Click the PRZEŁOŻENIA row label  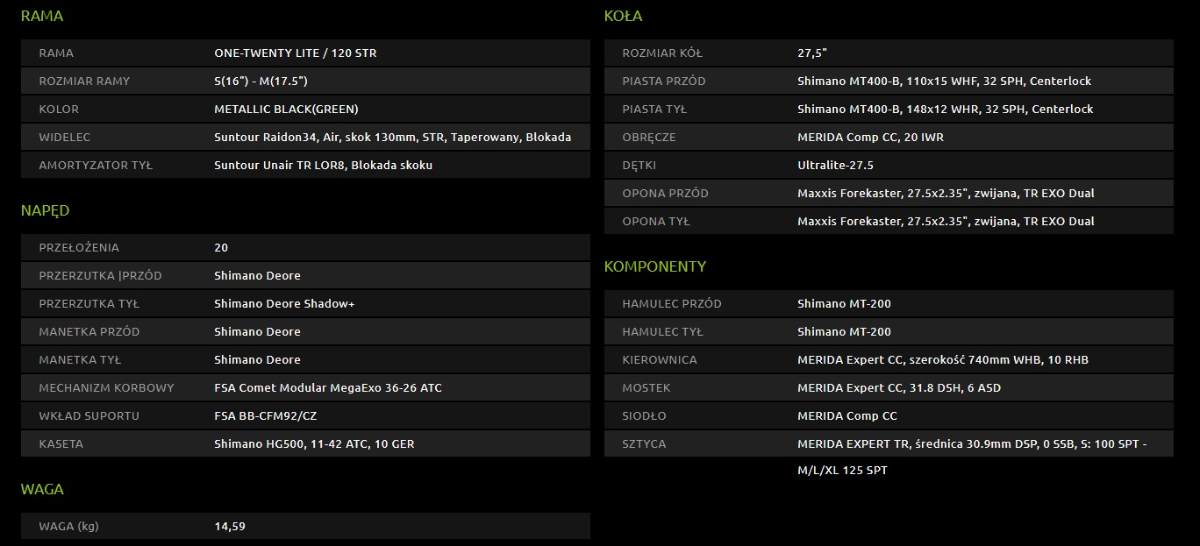click(78, 247)
